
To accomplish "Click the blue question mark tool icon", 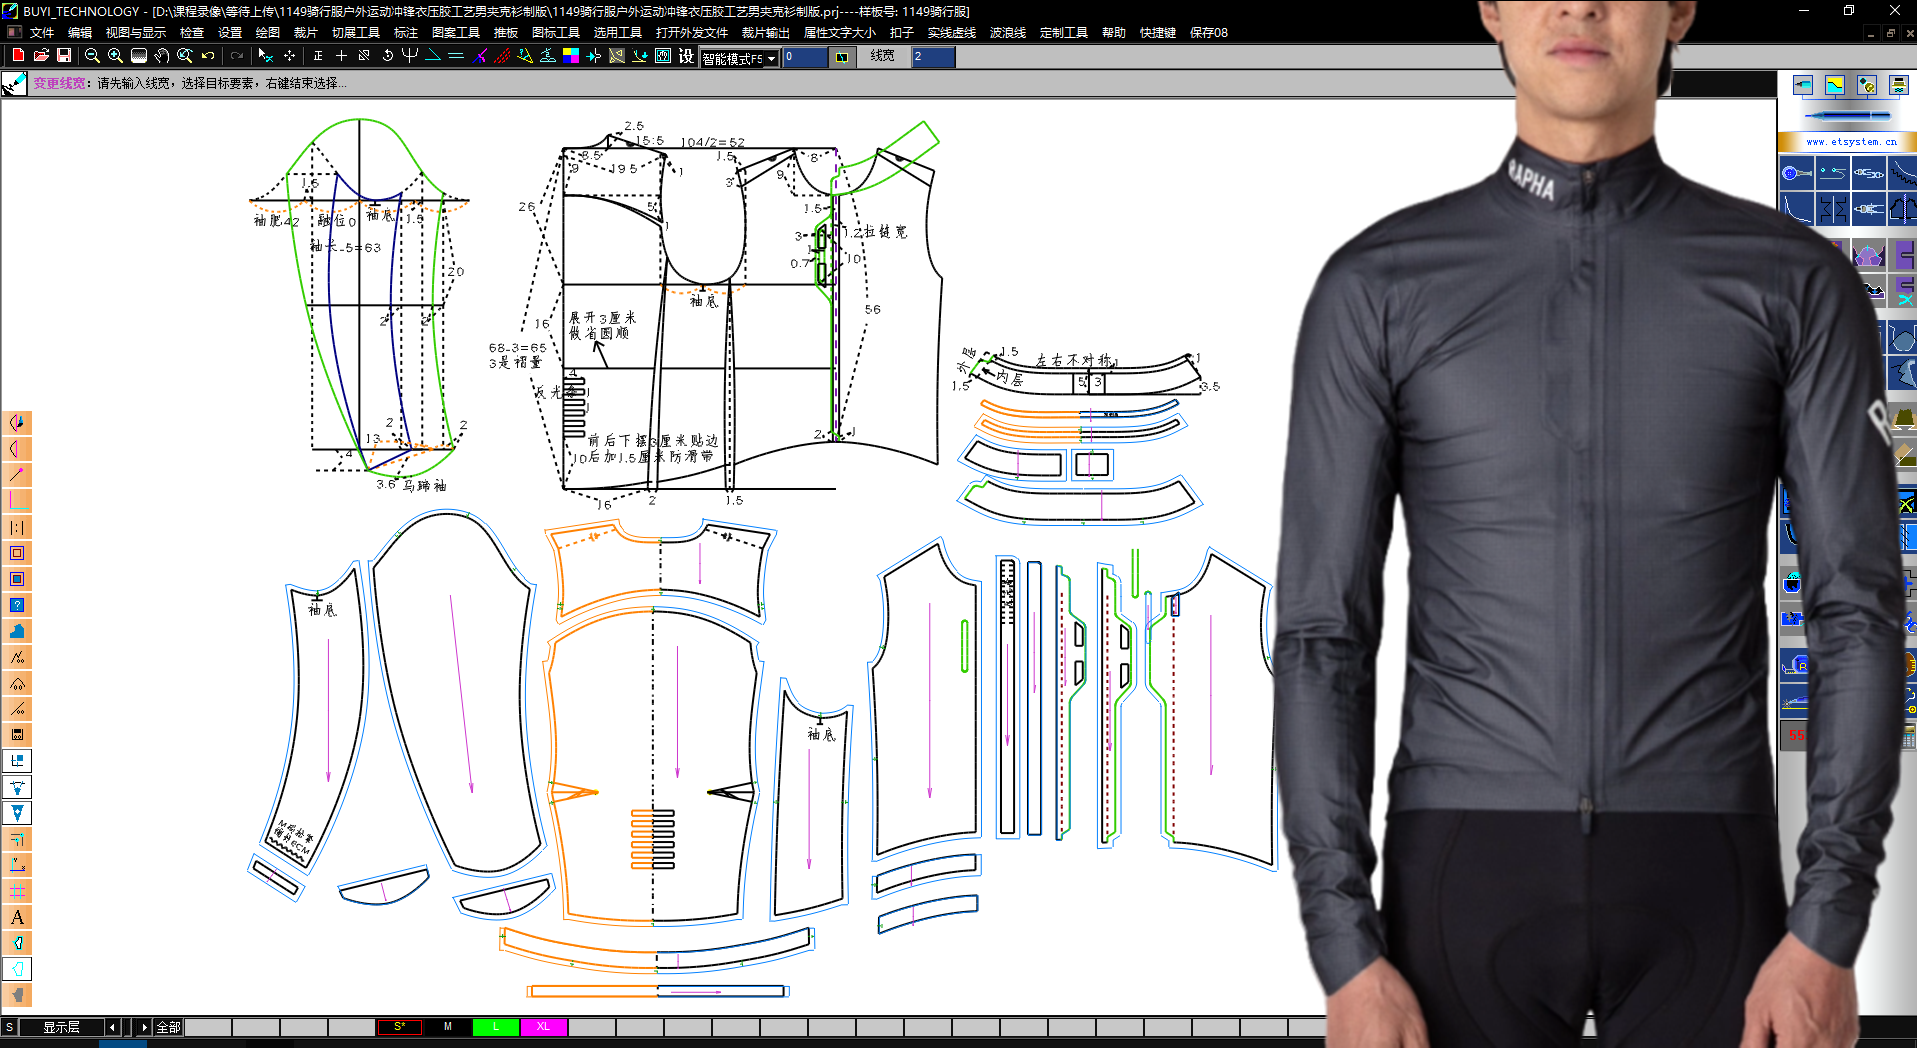I will click(17, 605).
